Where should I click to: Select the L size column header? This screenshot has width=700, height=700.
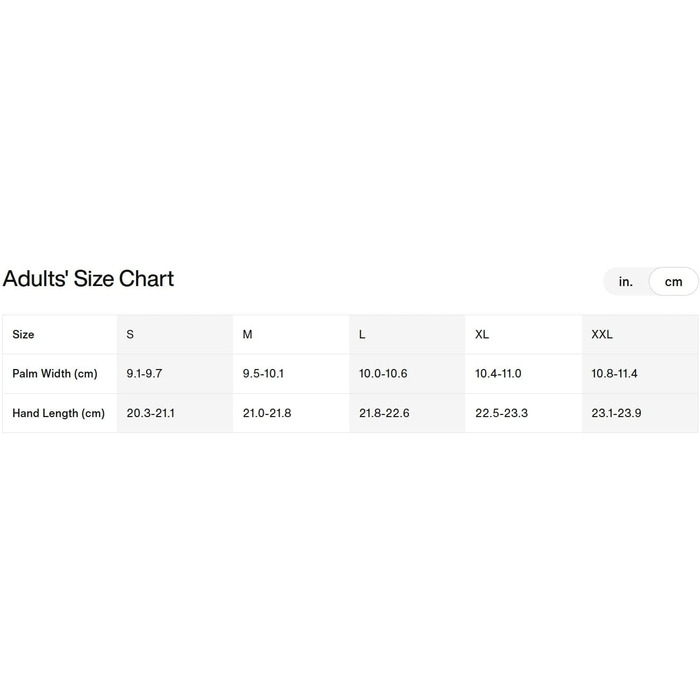(x=362, y=334)
